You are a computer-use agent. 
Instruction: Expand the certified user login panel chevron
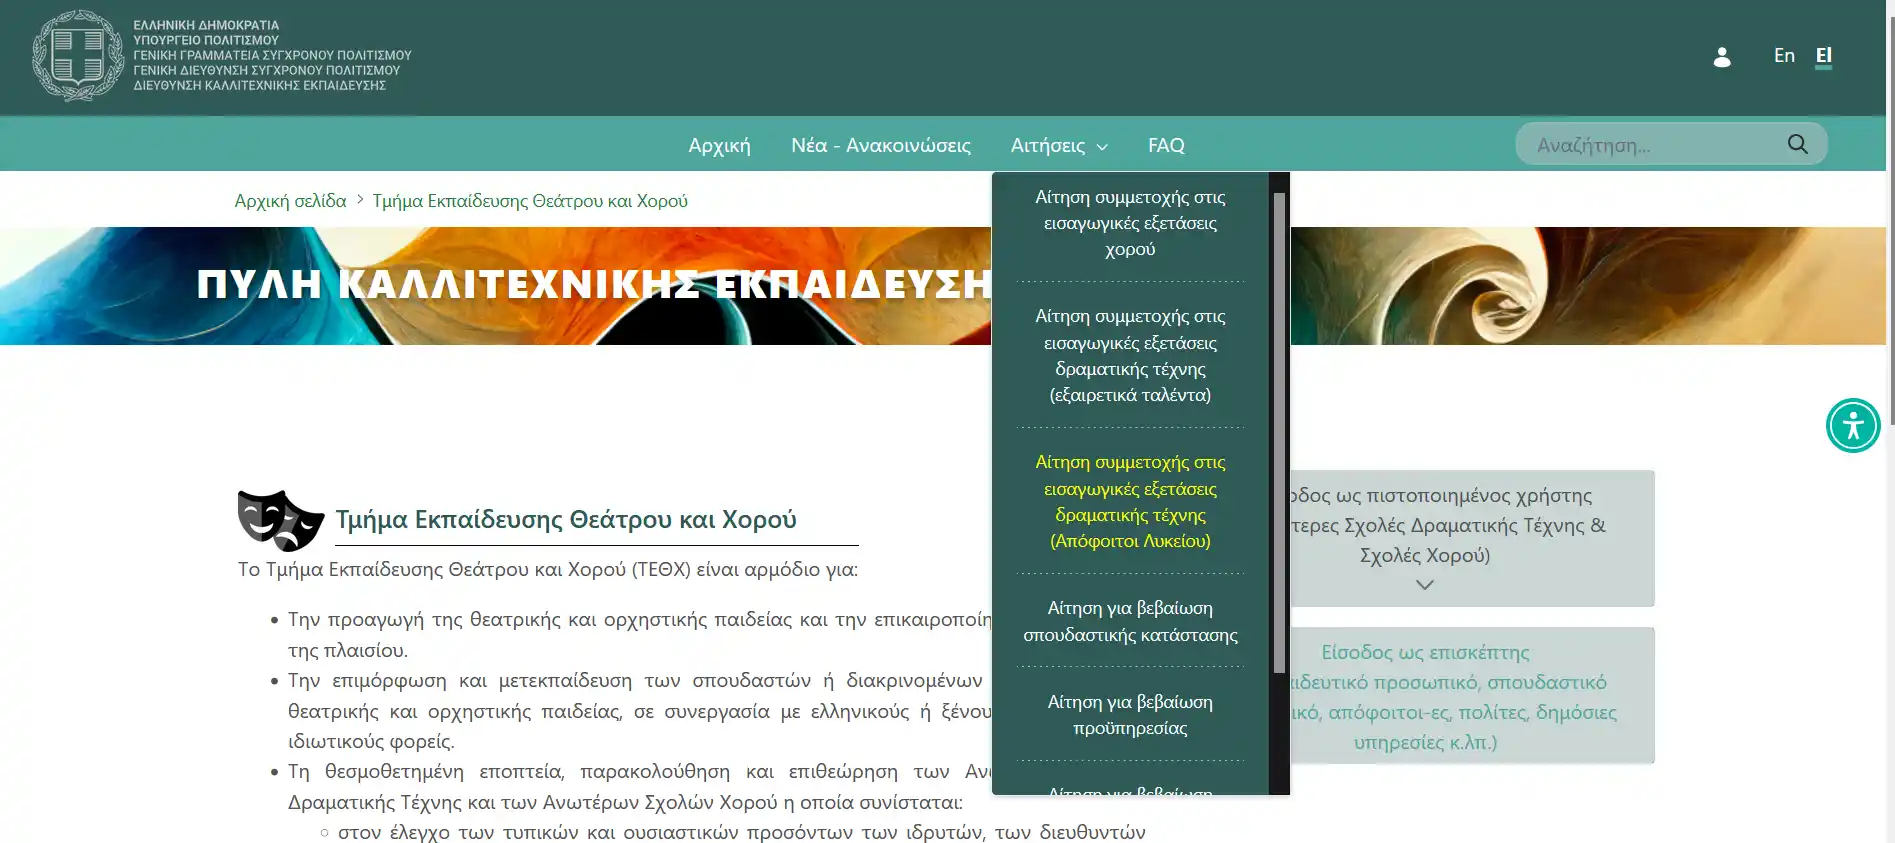tap(1425, 585)
